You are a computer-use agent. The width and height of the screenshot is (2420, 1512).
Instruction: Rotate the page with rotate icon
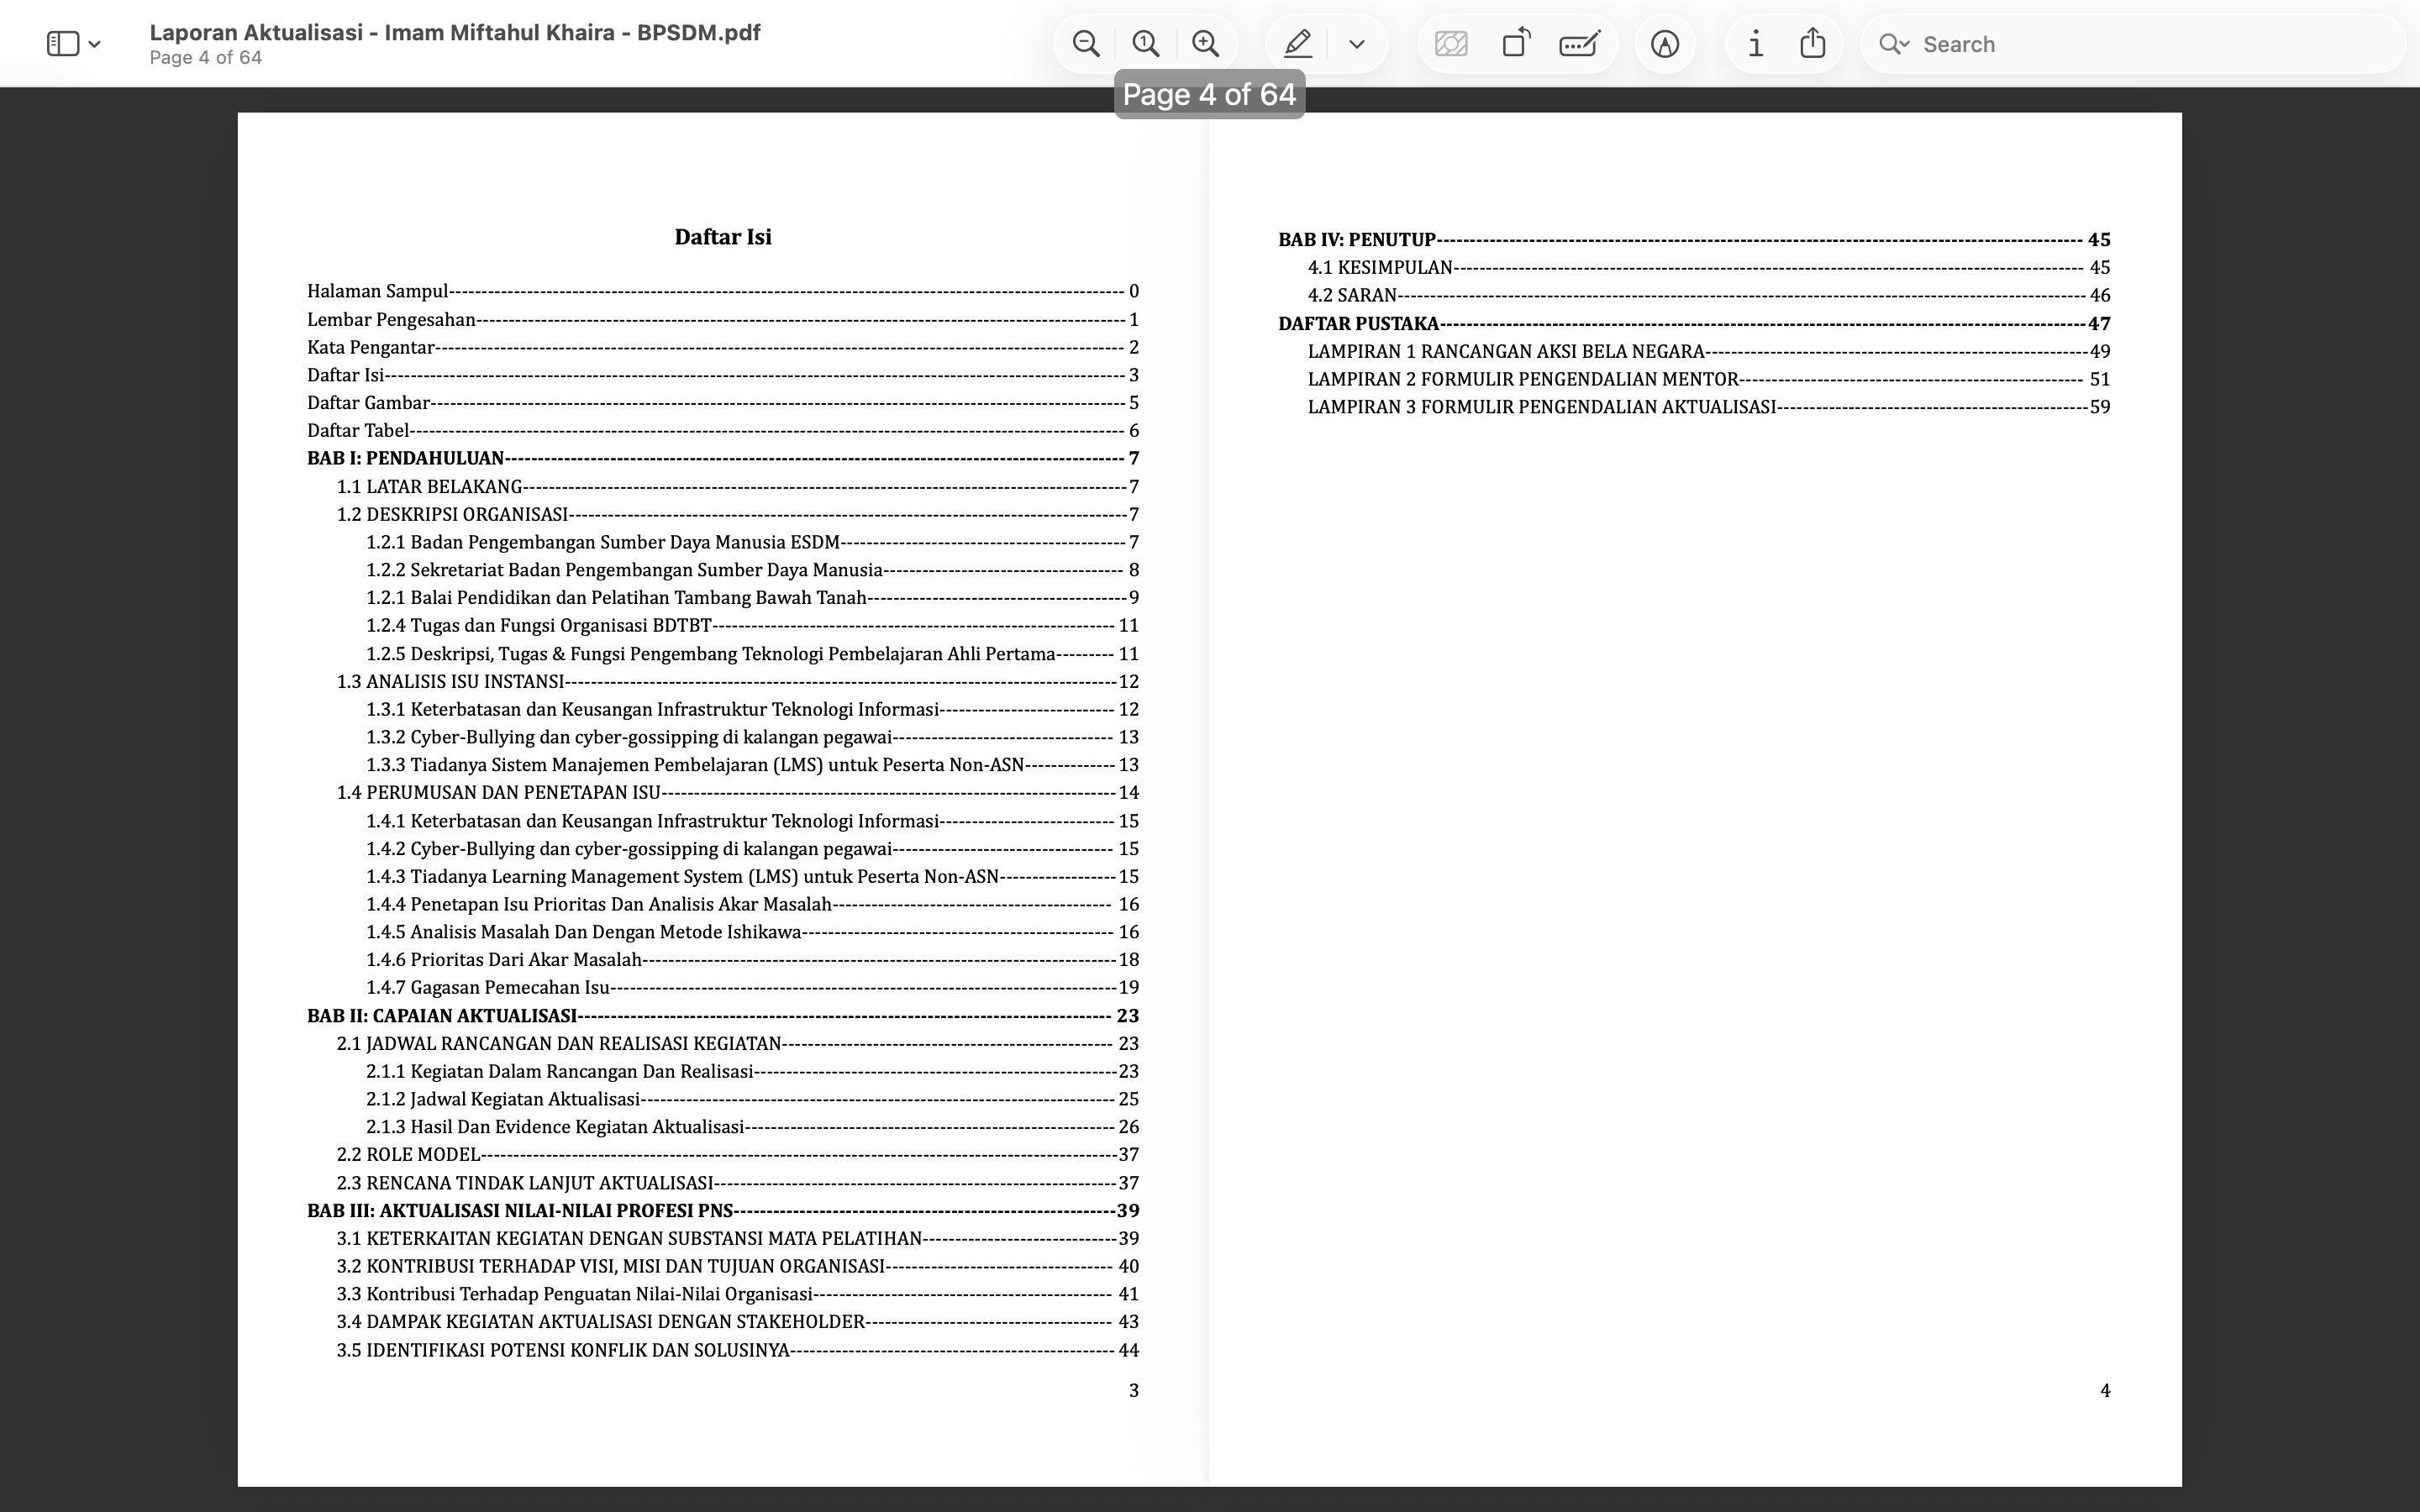(1516, 44)
